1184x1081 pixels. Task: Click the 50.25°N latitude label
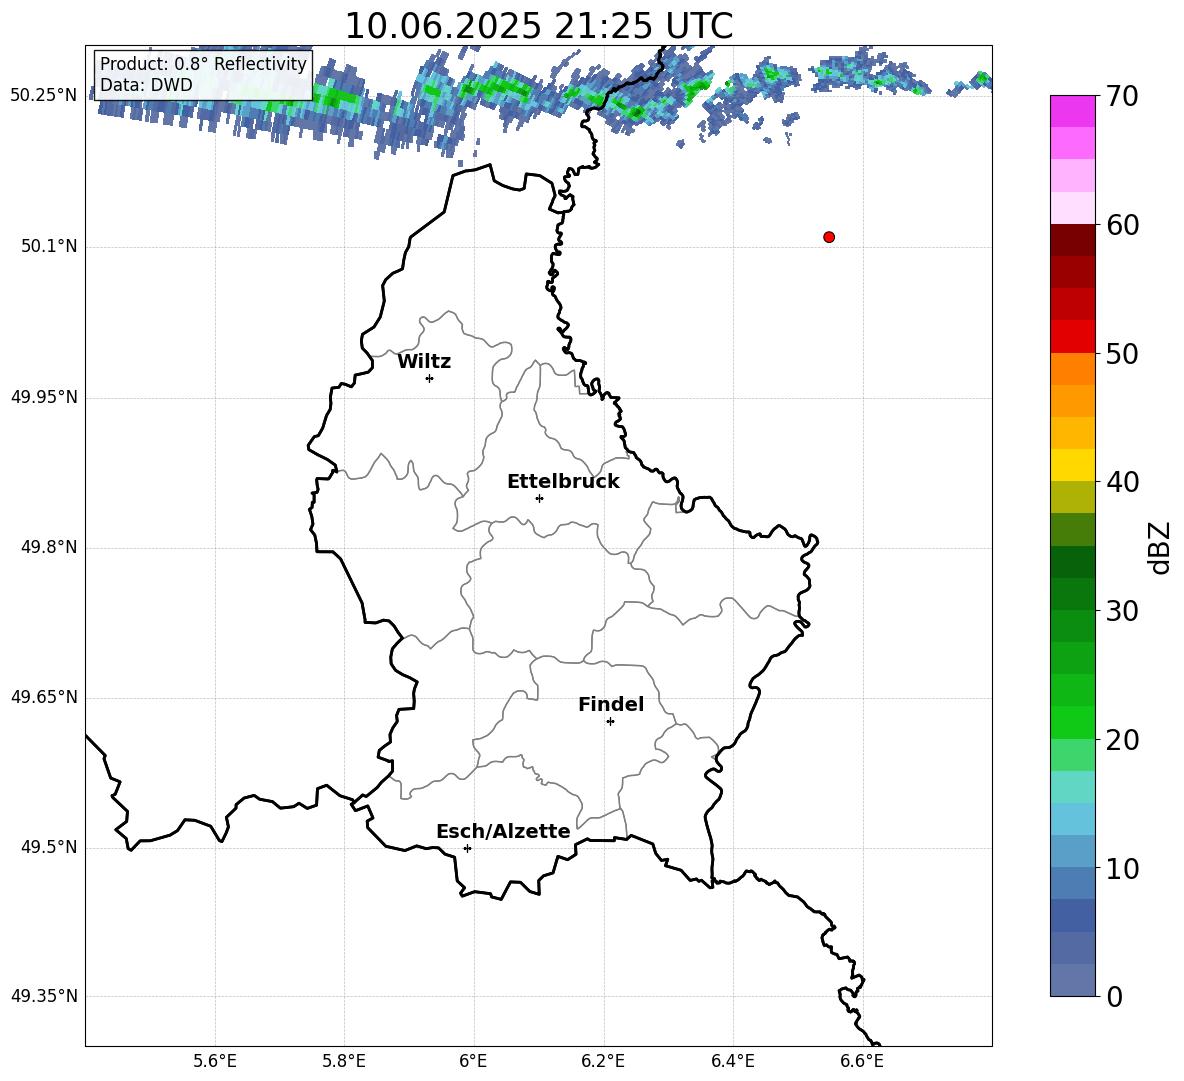(x=44, y=96)
